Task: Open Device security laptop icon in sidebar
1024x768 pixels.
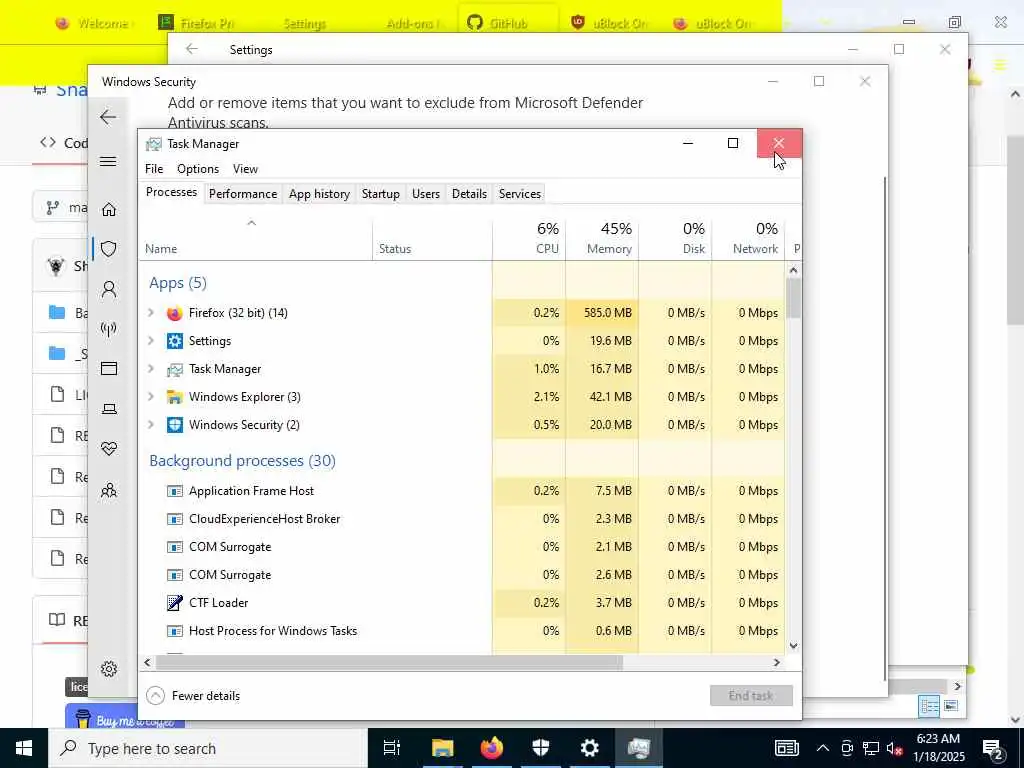Action: tap(109, 409)
